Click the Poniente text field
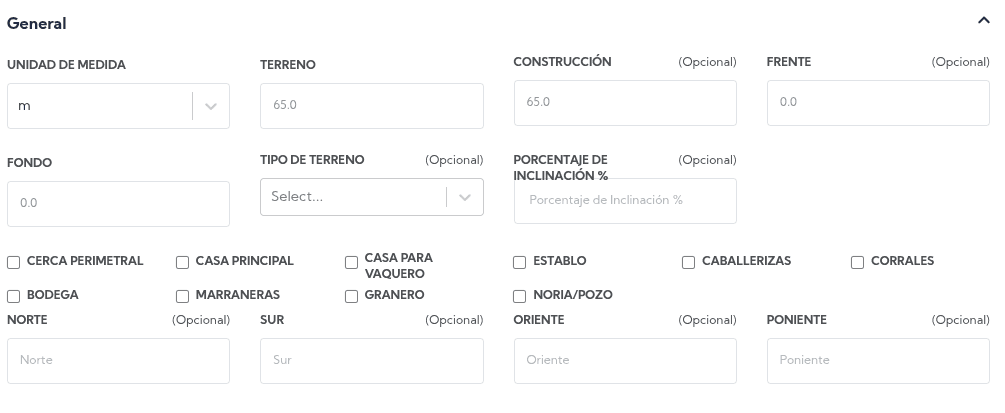 (877, 360)
